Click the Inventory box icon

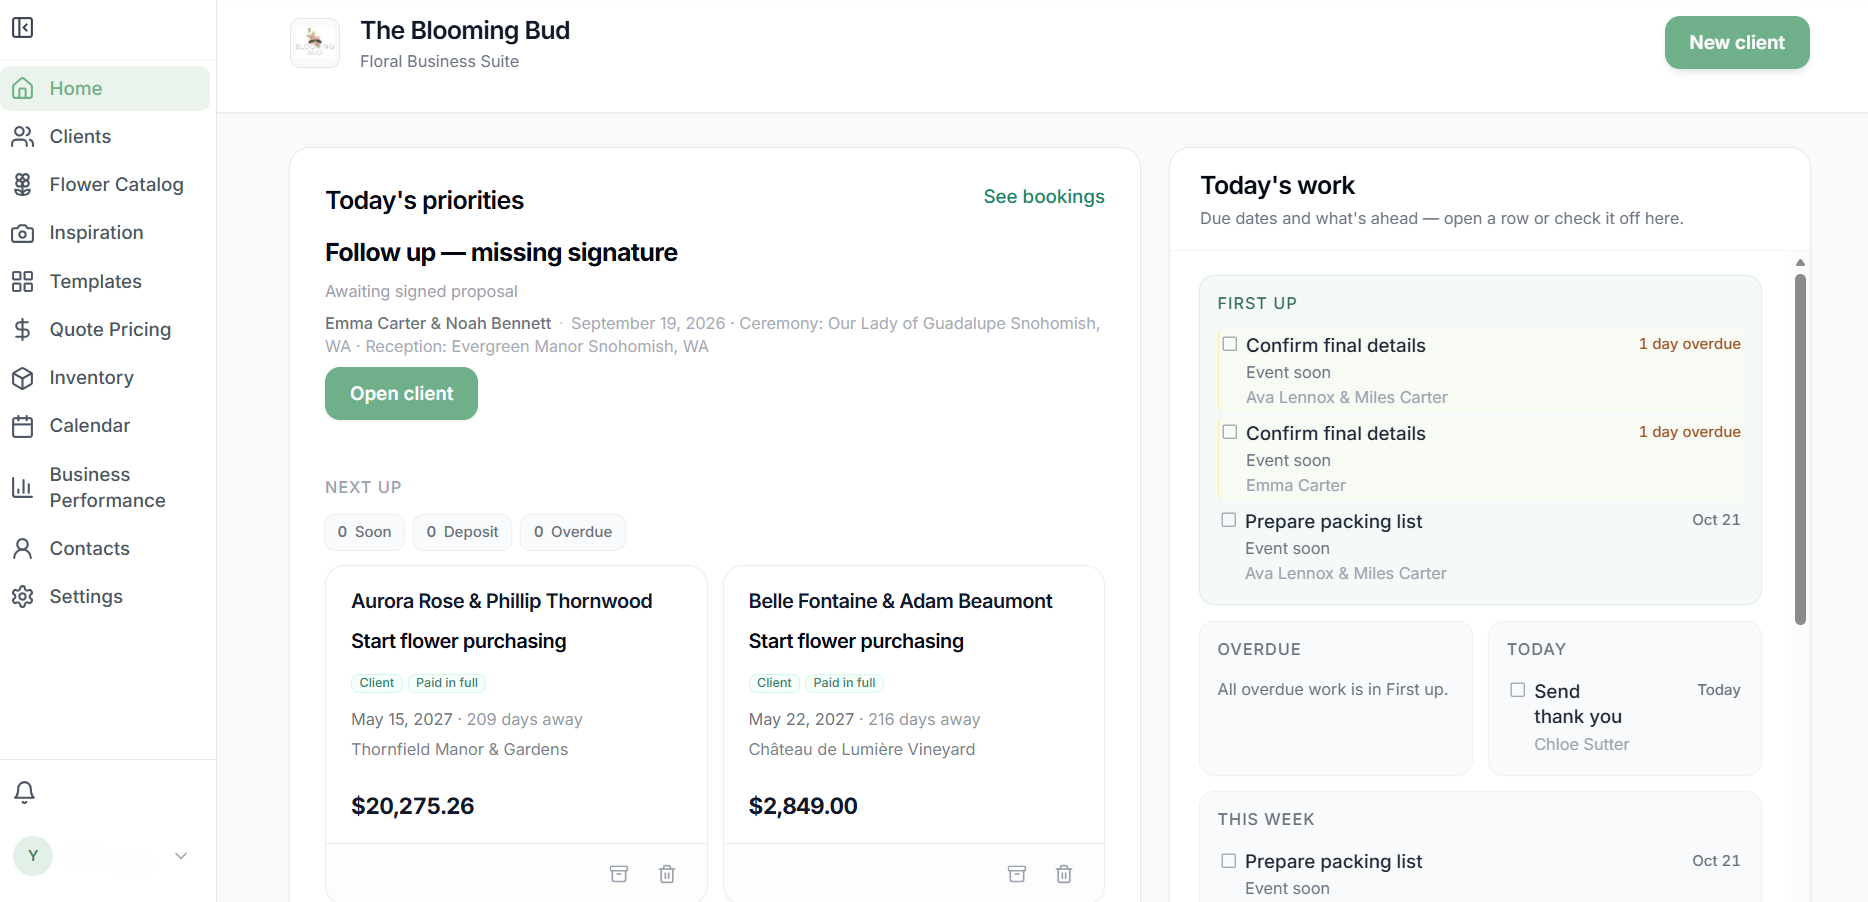click(22, 378)
